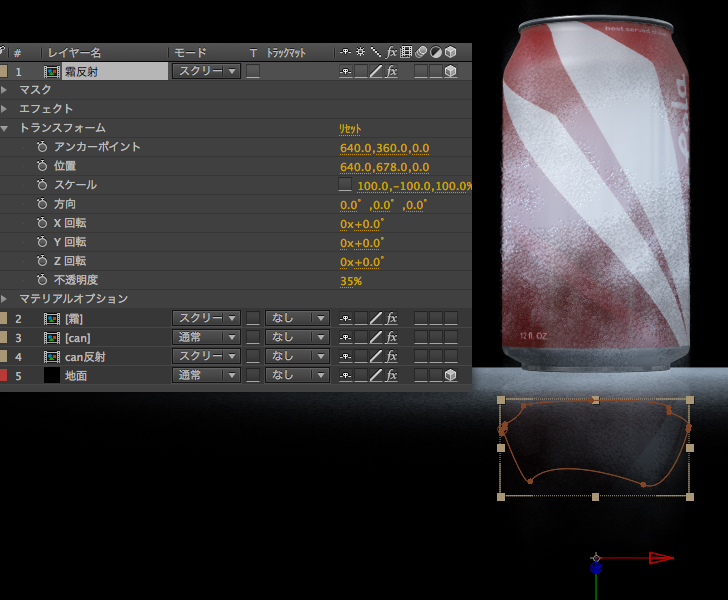Enable 3D layer switch for [霜] layer

451,318
